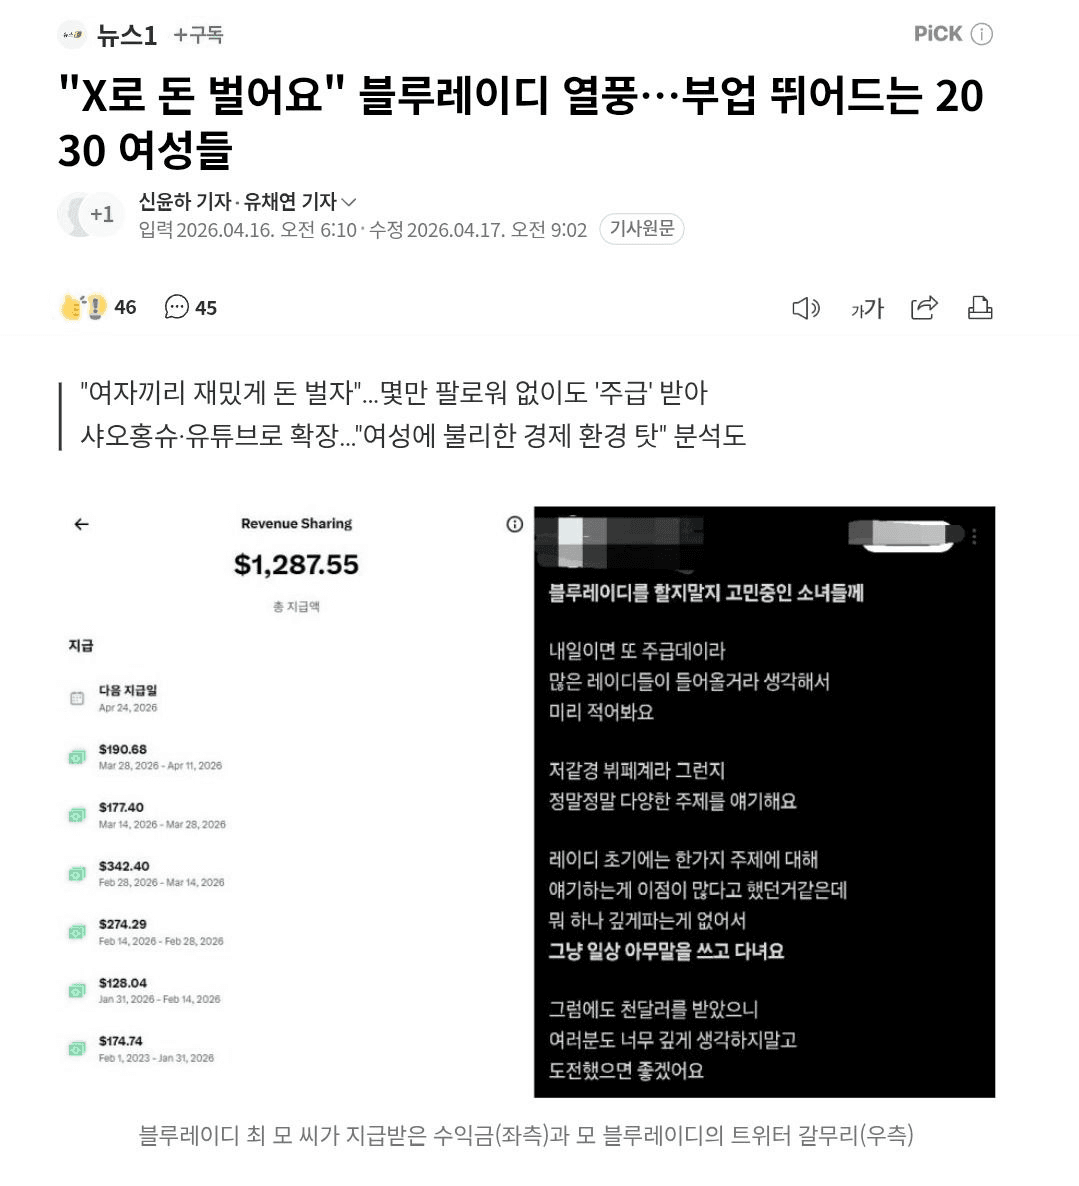Adjust font size with 가가 icon
1079x1186 pixels.
pyautogui.click(x=867, y=308)
